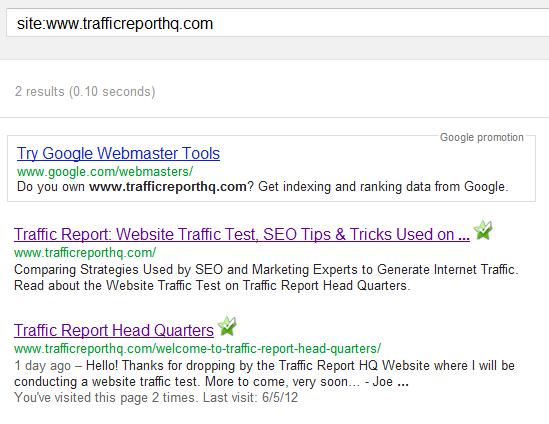Click the site:www.trafficreporthq.com search box
The height and width of the screenshot is (424, 549).
pos(277,23)
